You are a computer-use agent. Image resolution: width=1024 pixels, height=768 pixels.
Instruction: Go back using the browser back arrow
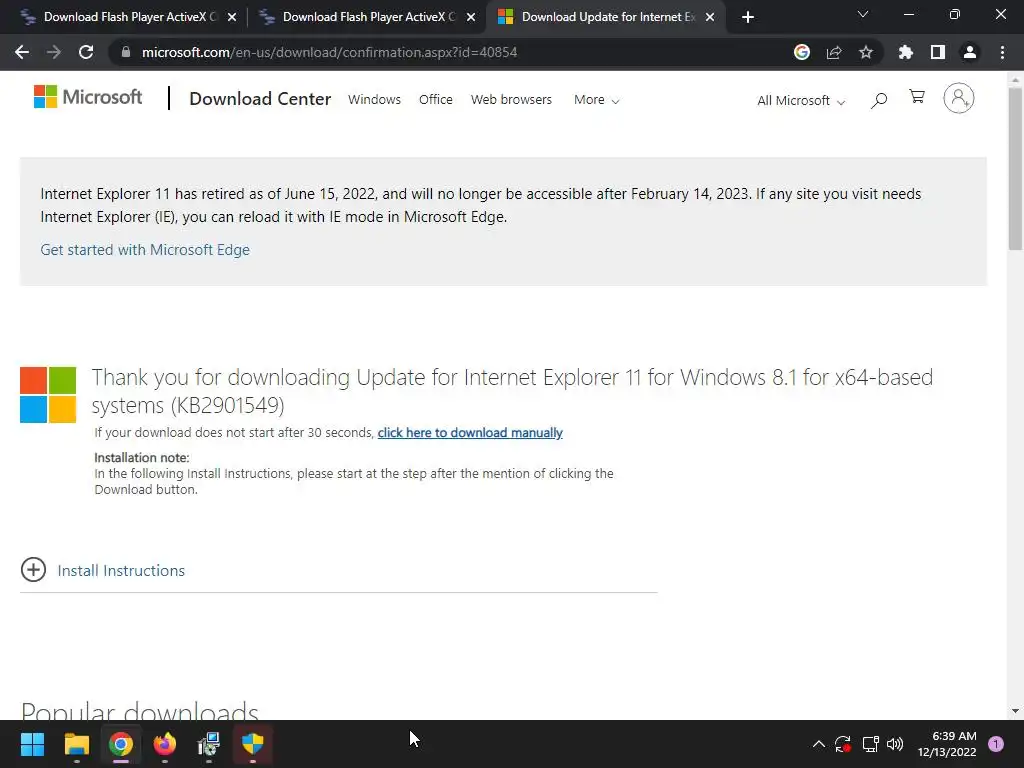coord(22,52)
